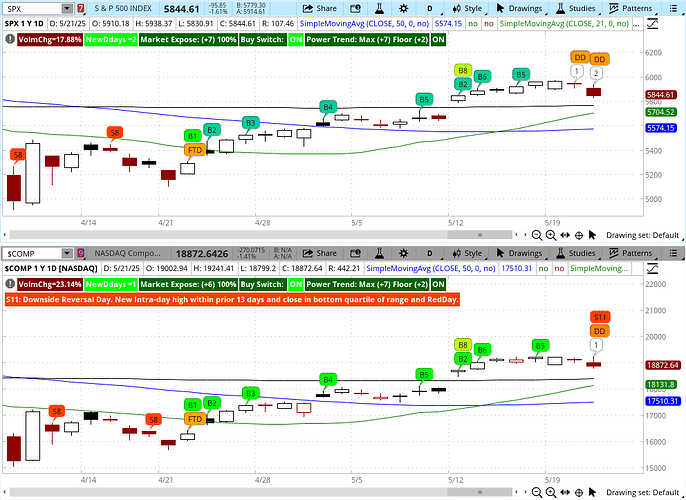Click the scroll left arrow under the $COMP chart
The image size is (686, 500).
[x=5, y=493]
